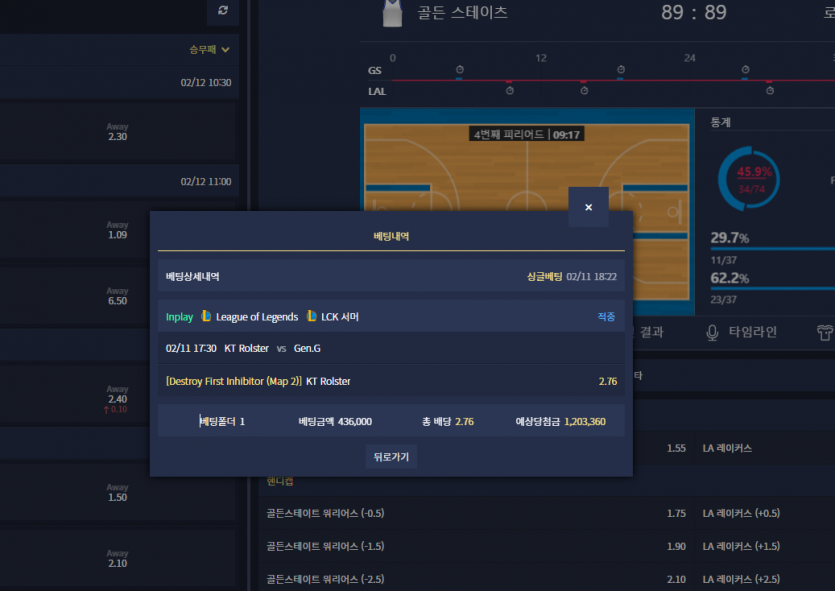
Task: Click the microphone icon beside 타임라인
Action: point(712,333)
